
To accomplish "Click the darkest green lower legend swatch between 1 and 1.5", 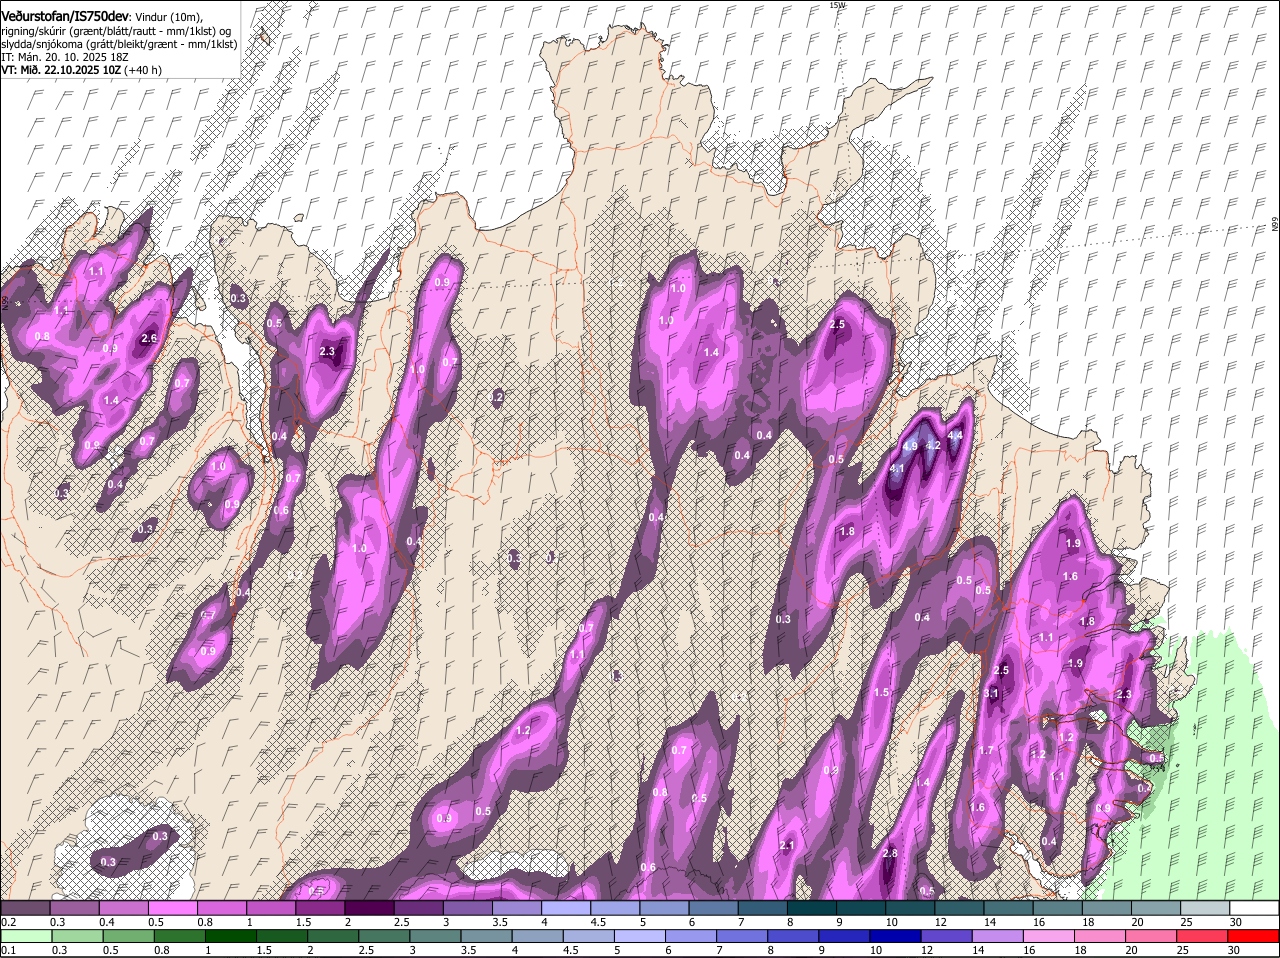I will click(228, 937).
